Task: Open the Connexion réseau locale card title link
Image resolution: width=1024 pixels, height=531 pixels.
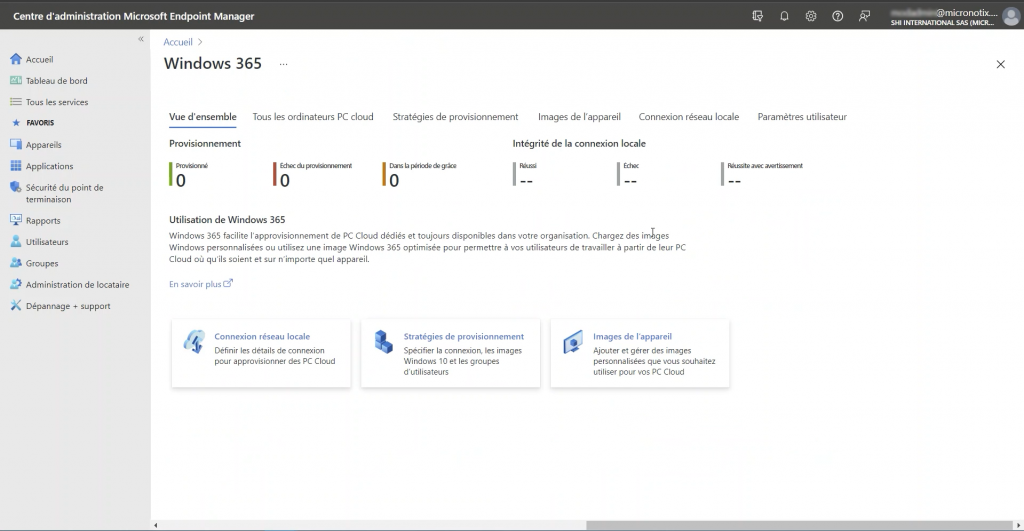Action: (x=262, y=336)
